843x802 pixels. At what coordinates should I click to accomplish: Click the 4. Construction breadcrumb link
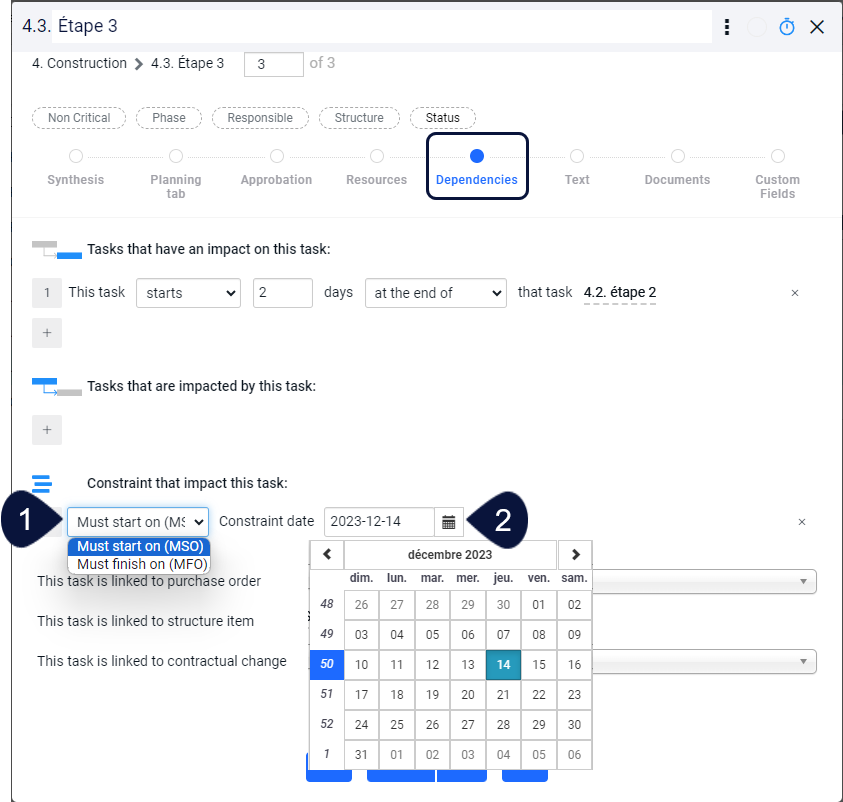77,63
